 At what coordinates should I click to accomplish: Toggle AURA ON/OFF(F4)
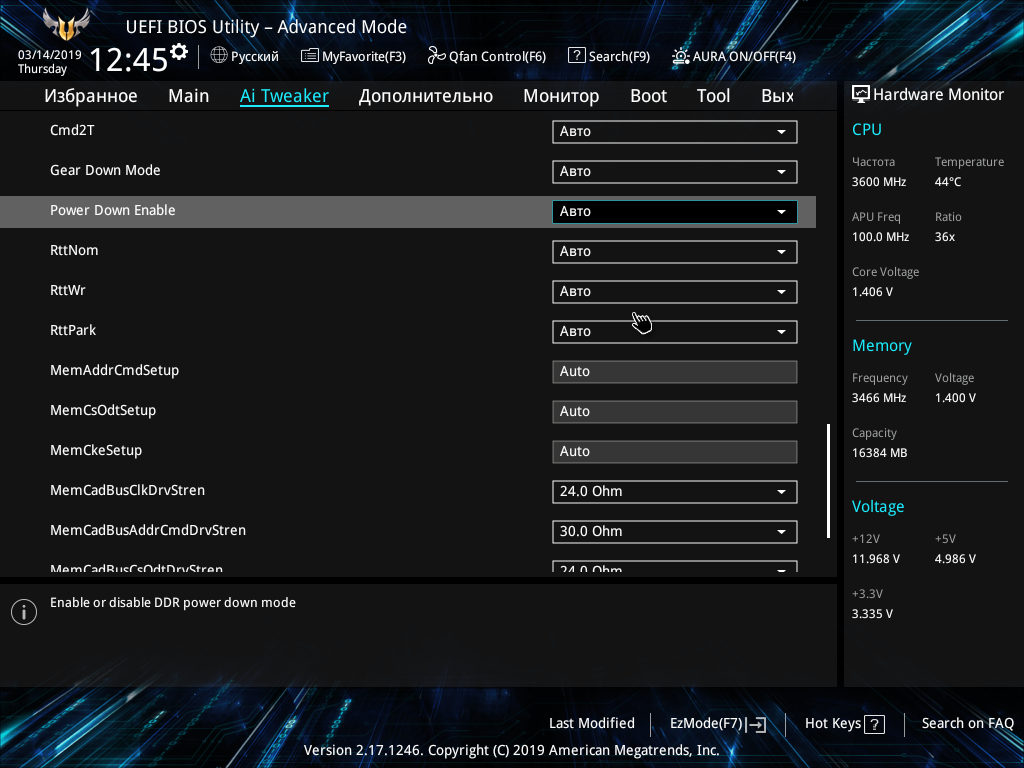pos(734,56)
